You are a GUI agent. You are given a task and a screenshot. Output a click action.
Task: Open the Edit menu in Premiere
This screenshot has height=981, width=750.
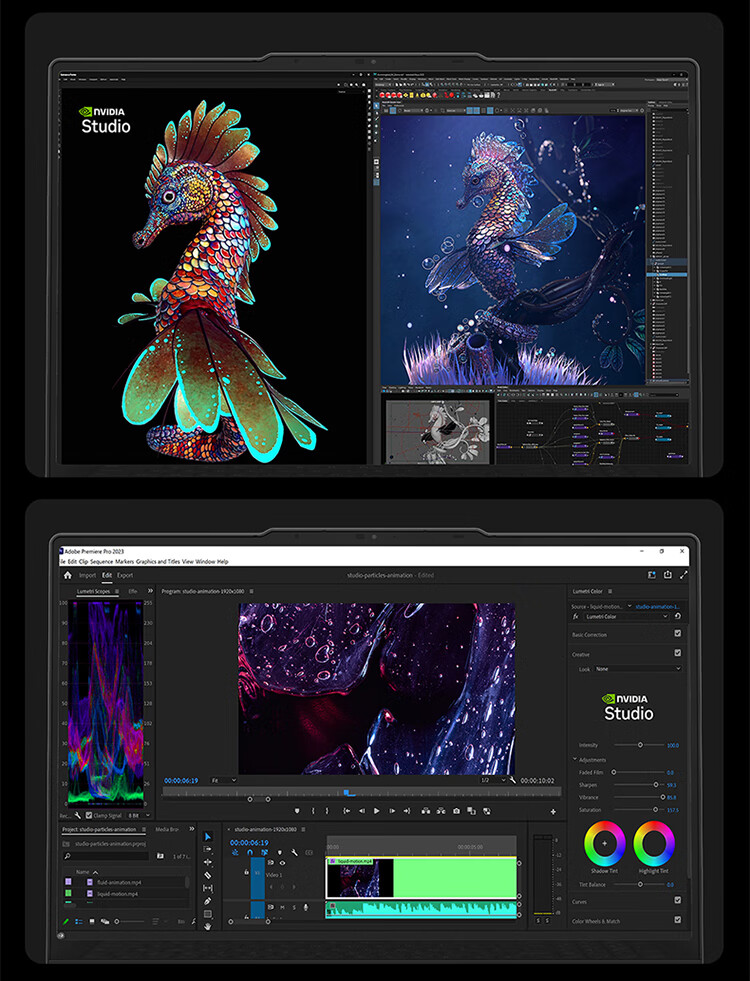[72, 561]
